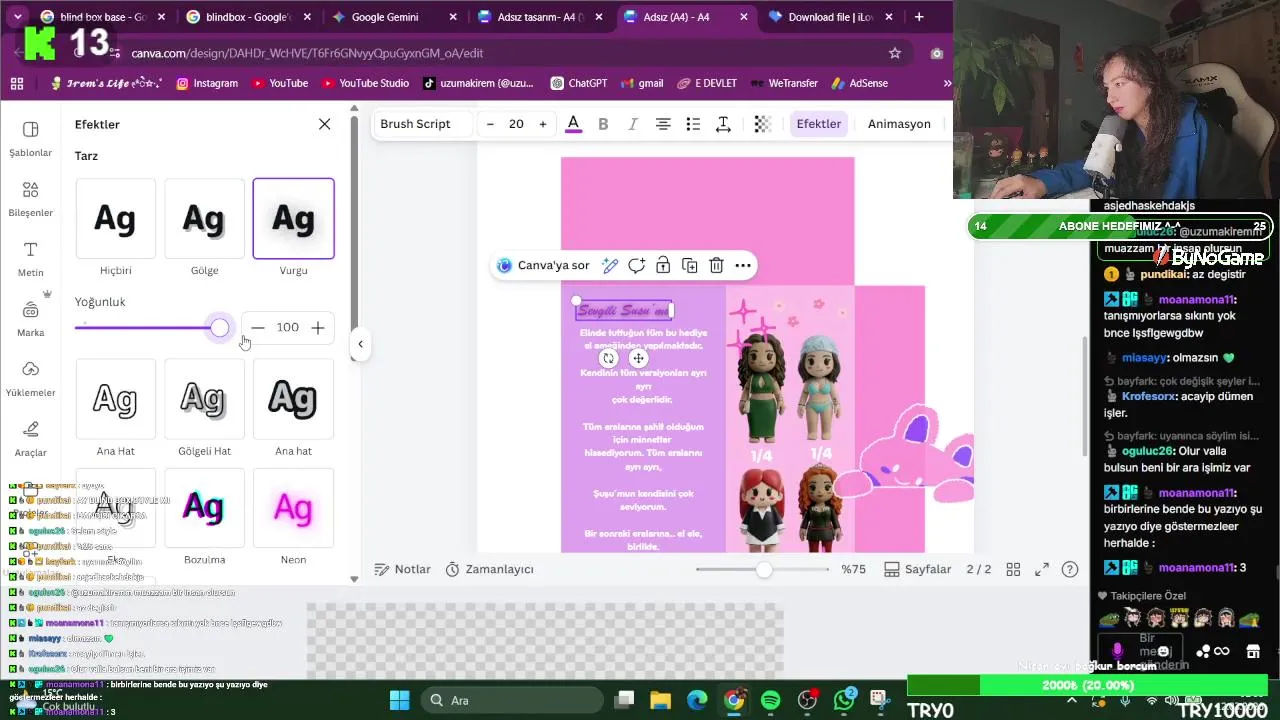Collapse the side panel with arrow handle
The width and height of the screenshot is (1280, 720).
[x=361, y=344]
